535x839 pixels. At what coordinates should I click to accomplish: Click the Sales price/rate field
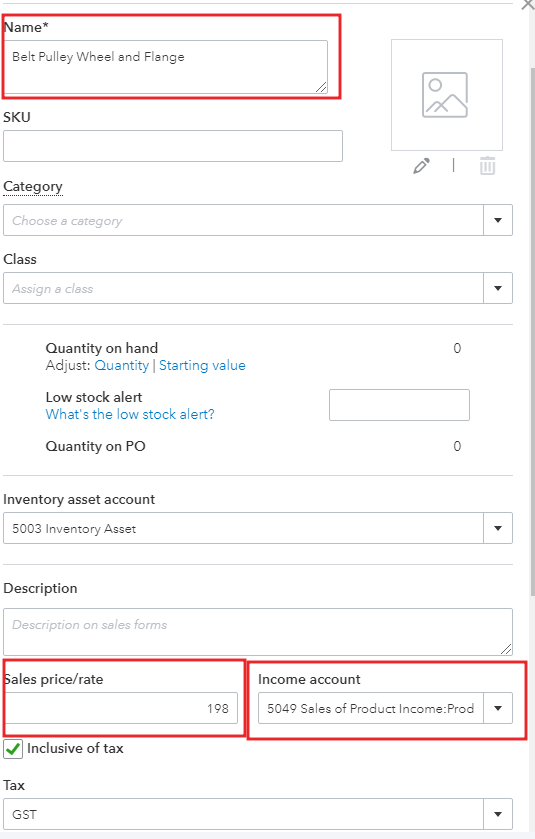[x=121, y=708]
